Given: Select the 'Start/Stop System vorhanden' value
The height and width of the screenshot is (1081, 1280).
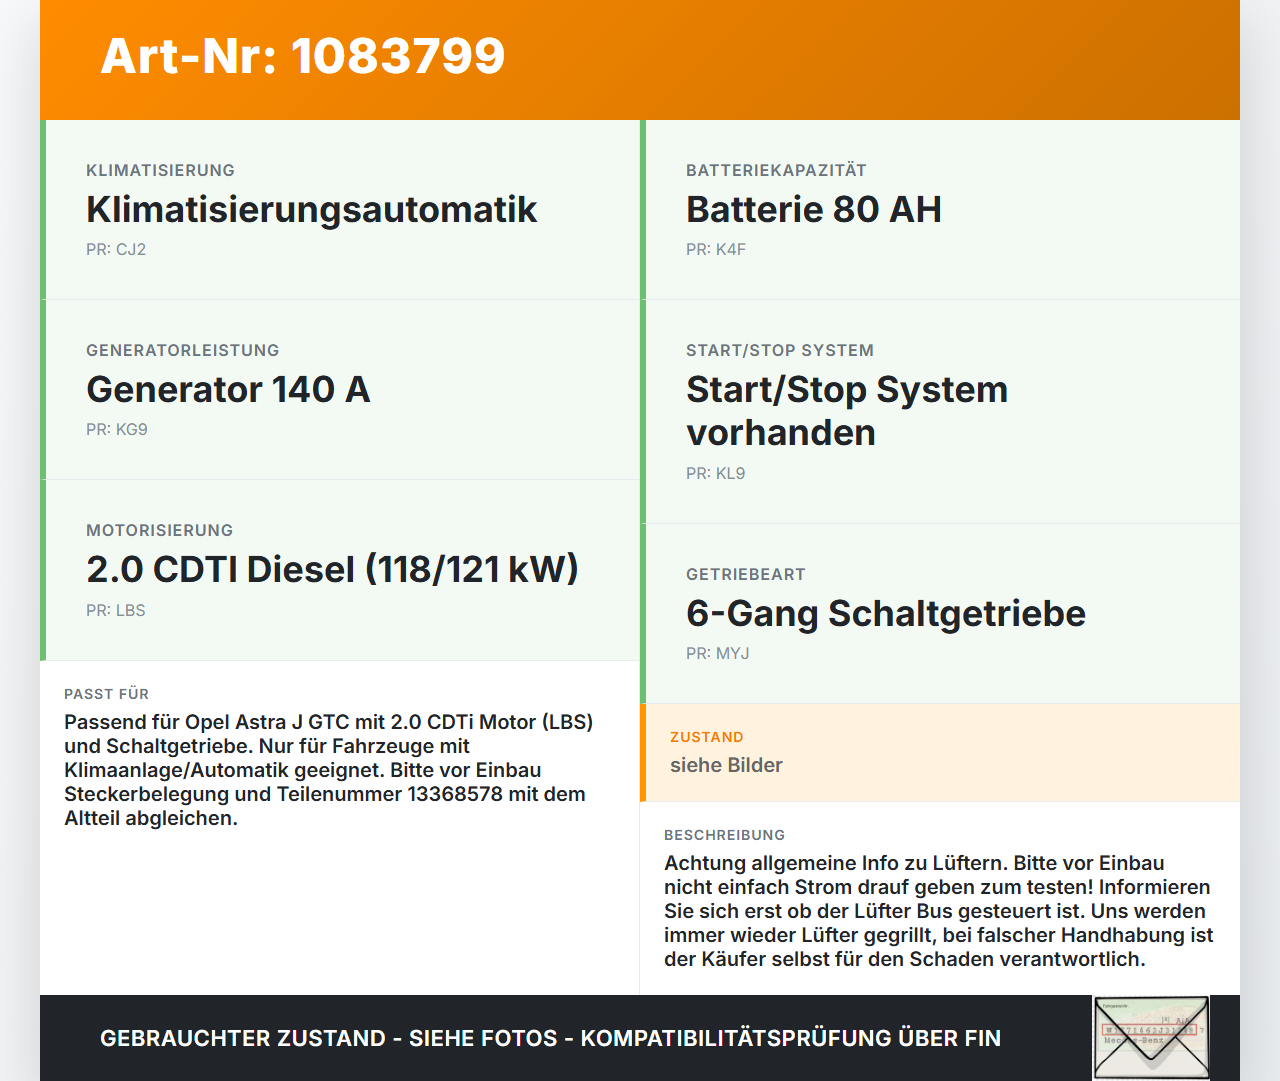Looking at the screenshot, I should [x=847, y=411].
